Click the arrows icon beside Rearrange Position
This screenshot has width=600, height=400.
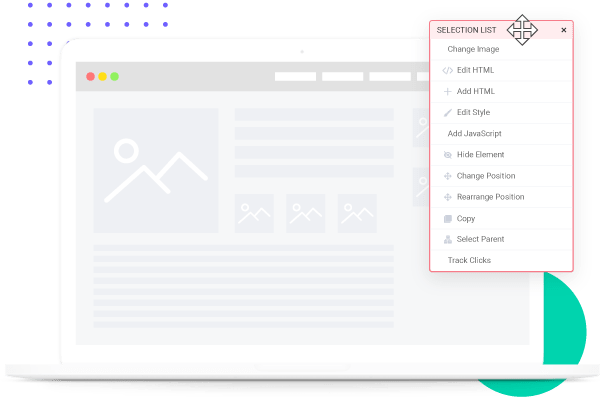(447, 197)
